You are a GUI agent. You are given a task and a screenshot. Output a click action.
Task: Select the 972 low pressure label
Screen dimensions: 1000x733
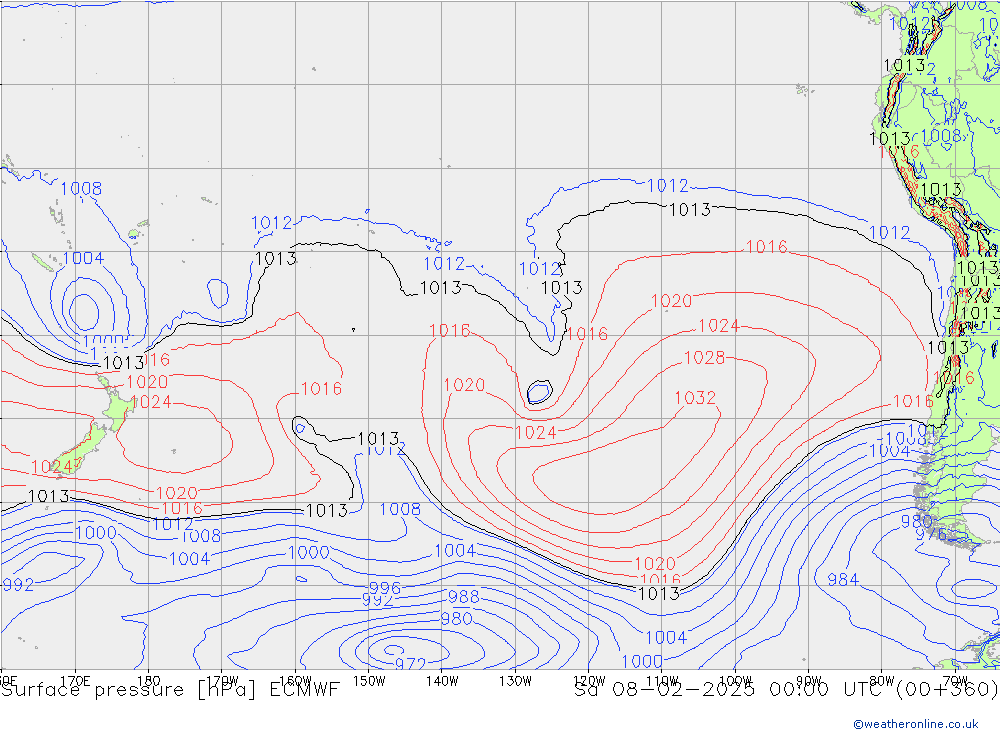pyautogui.click(x=410, y=664)
